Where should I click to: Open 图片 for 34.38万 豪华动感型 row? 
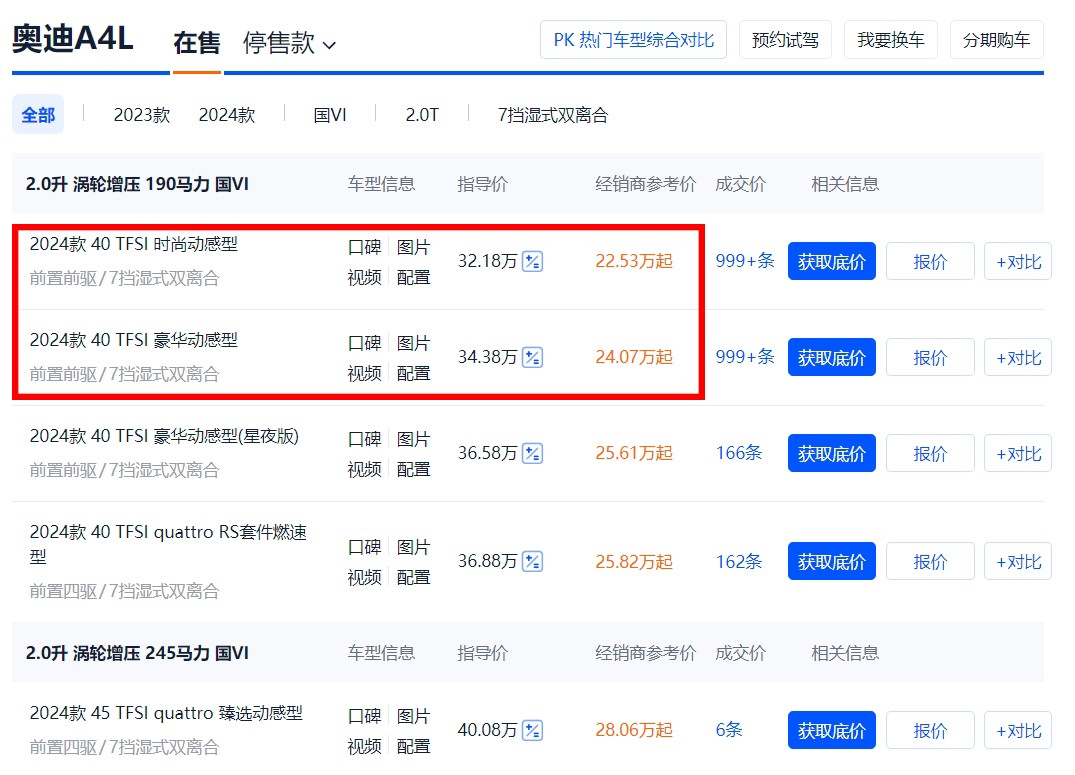click(413, 344)
